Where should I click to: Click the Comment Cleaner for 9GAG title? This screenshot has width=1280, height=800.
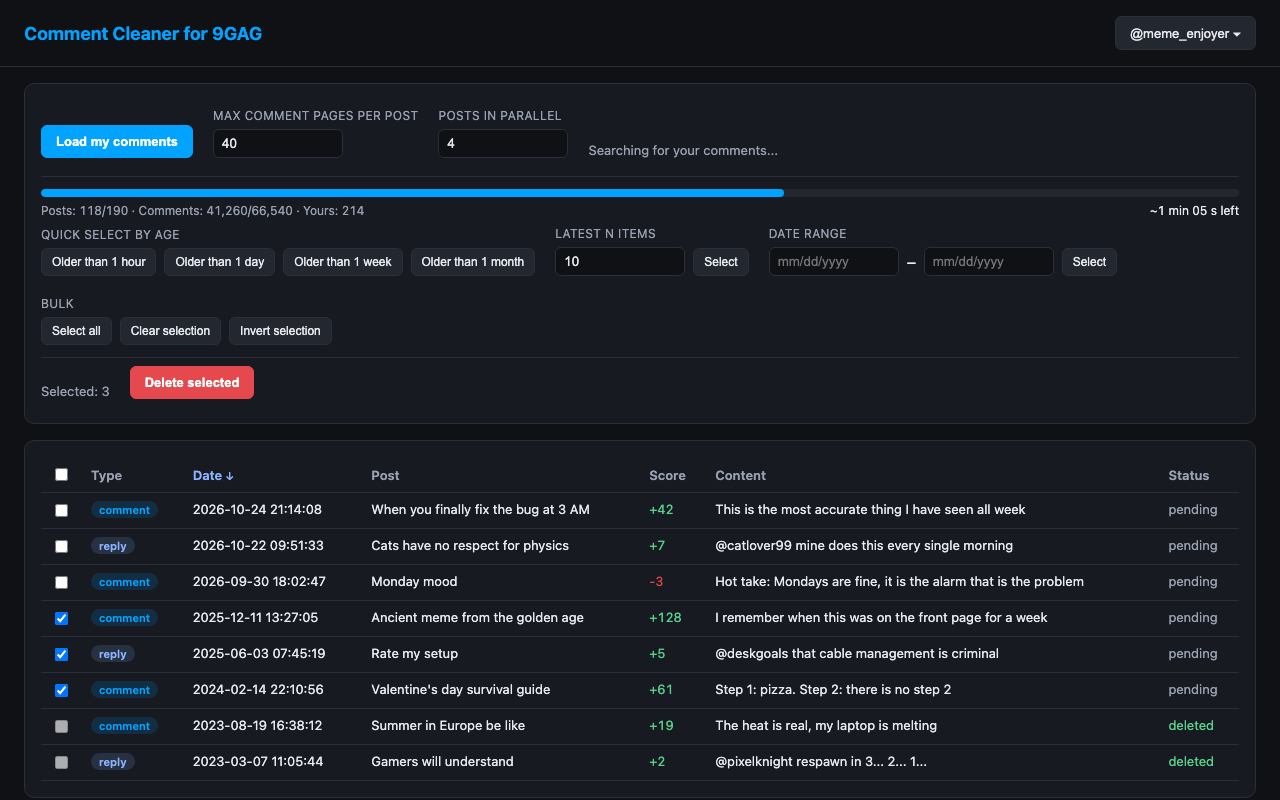point(143,34)
